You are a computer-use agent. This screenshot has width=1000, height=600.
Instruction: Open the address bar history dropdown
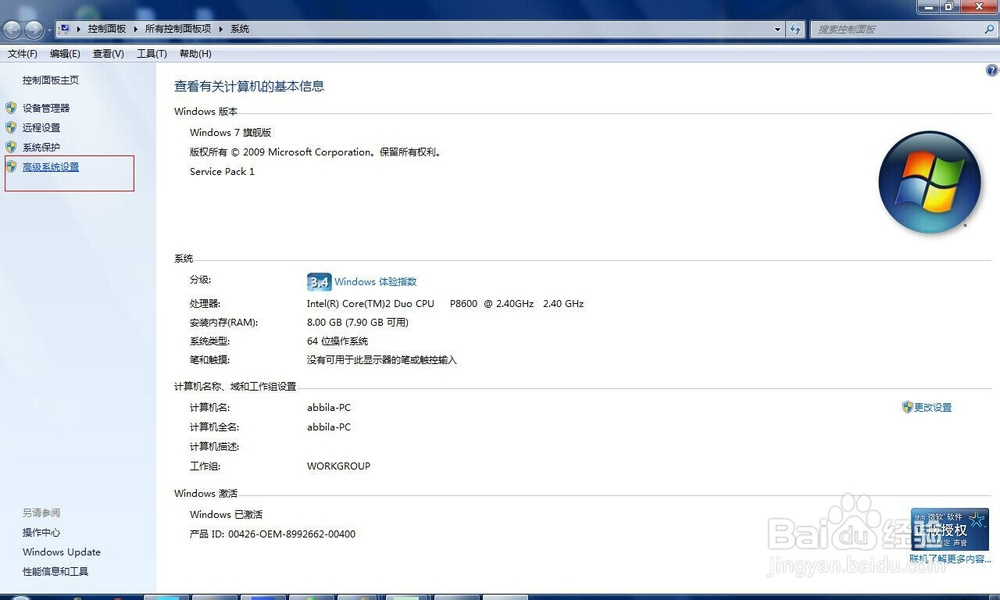(x=777, y=29)
